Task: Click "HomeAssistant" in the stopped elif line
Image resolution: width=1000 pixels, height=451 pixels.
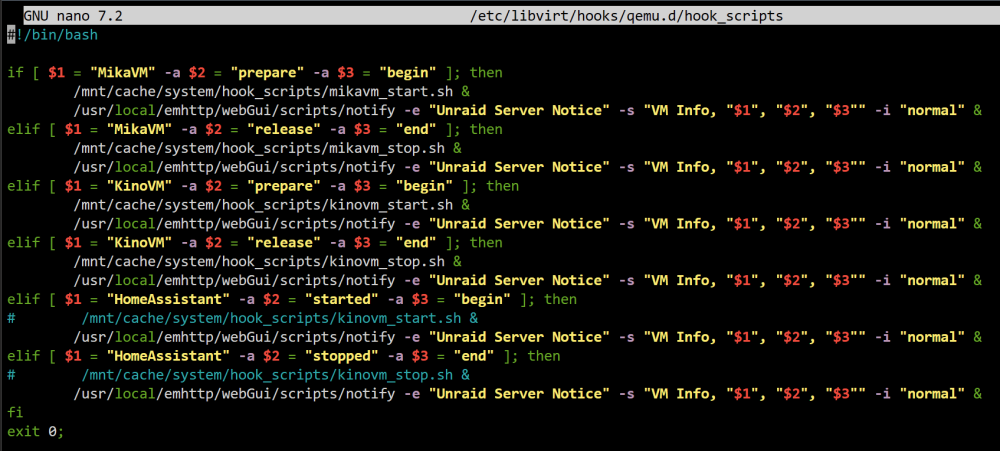Action: tap(169, 356)
